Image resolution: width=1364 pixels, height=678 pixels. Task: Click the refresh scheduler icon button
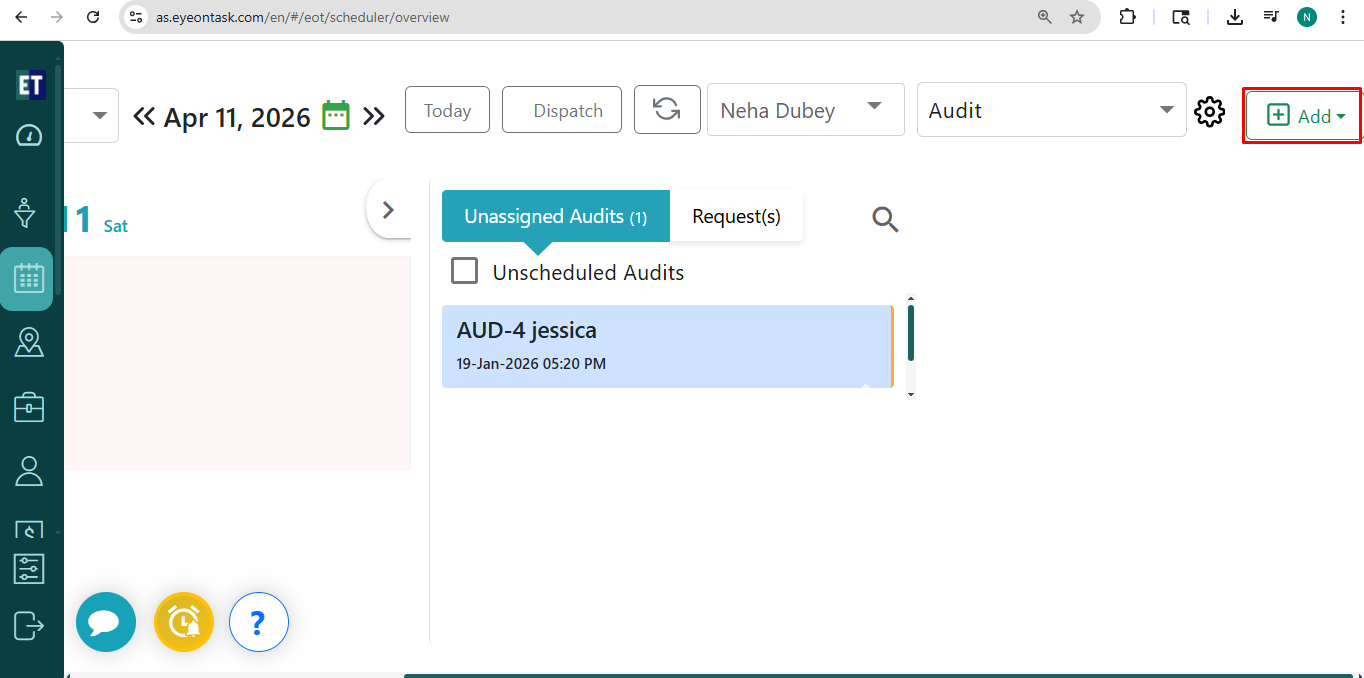coord(667,109)
